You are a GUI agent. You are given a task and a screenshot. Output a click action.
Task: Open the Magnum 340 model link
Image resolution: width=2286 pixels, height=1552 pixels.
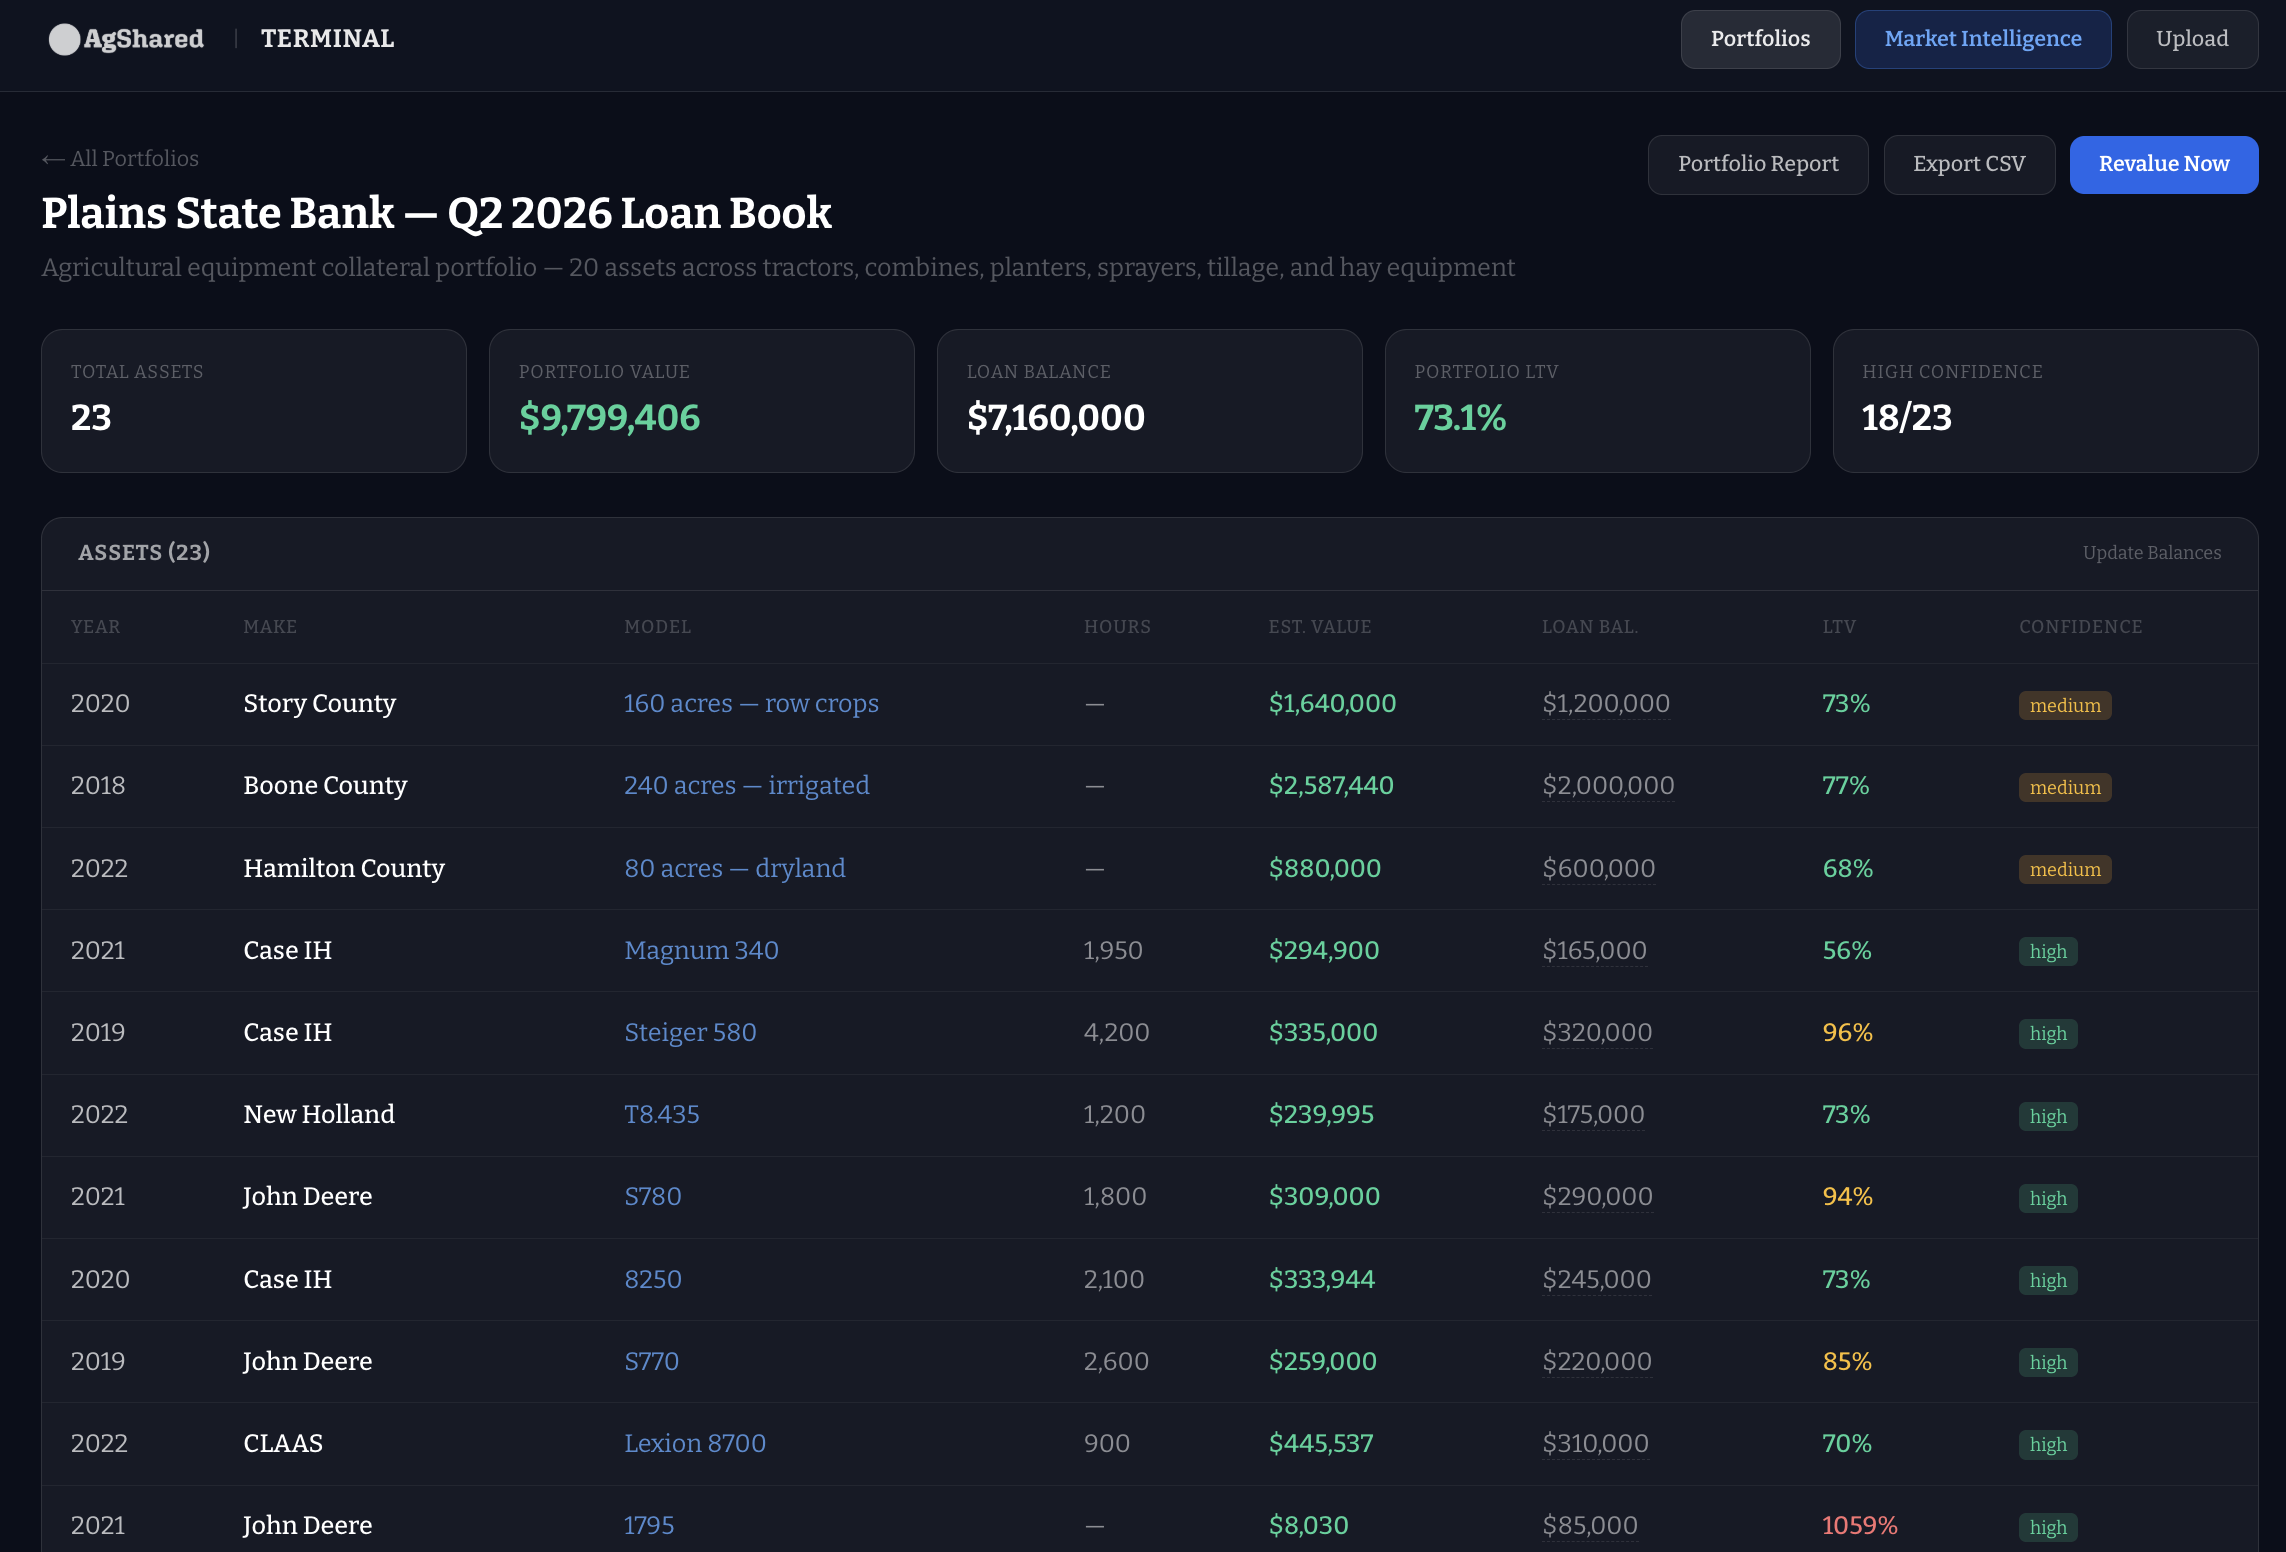[x=701, y=950]
